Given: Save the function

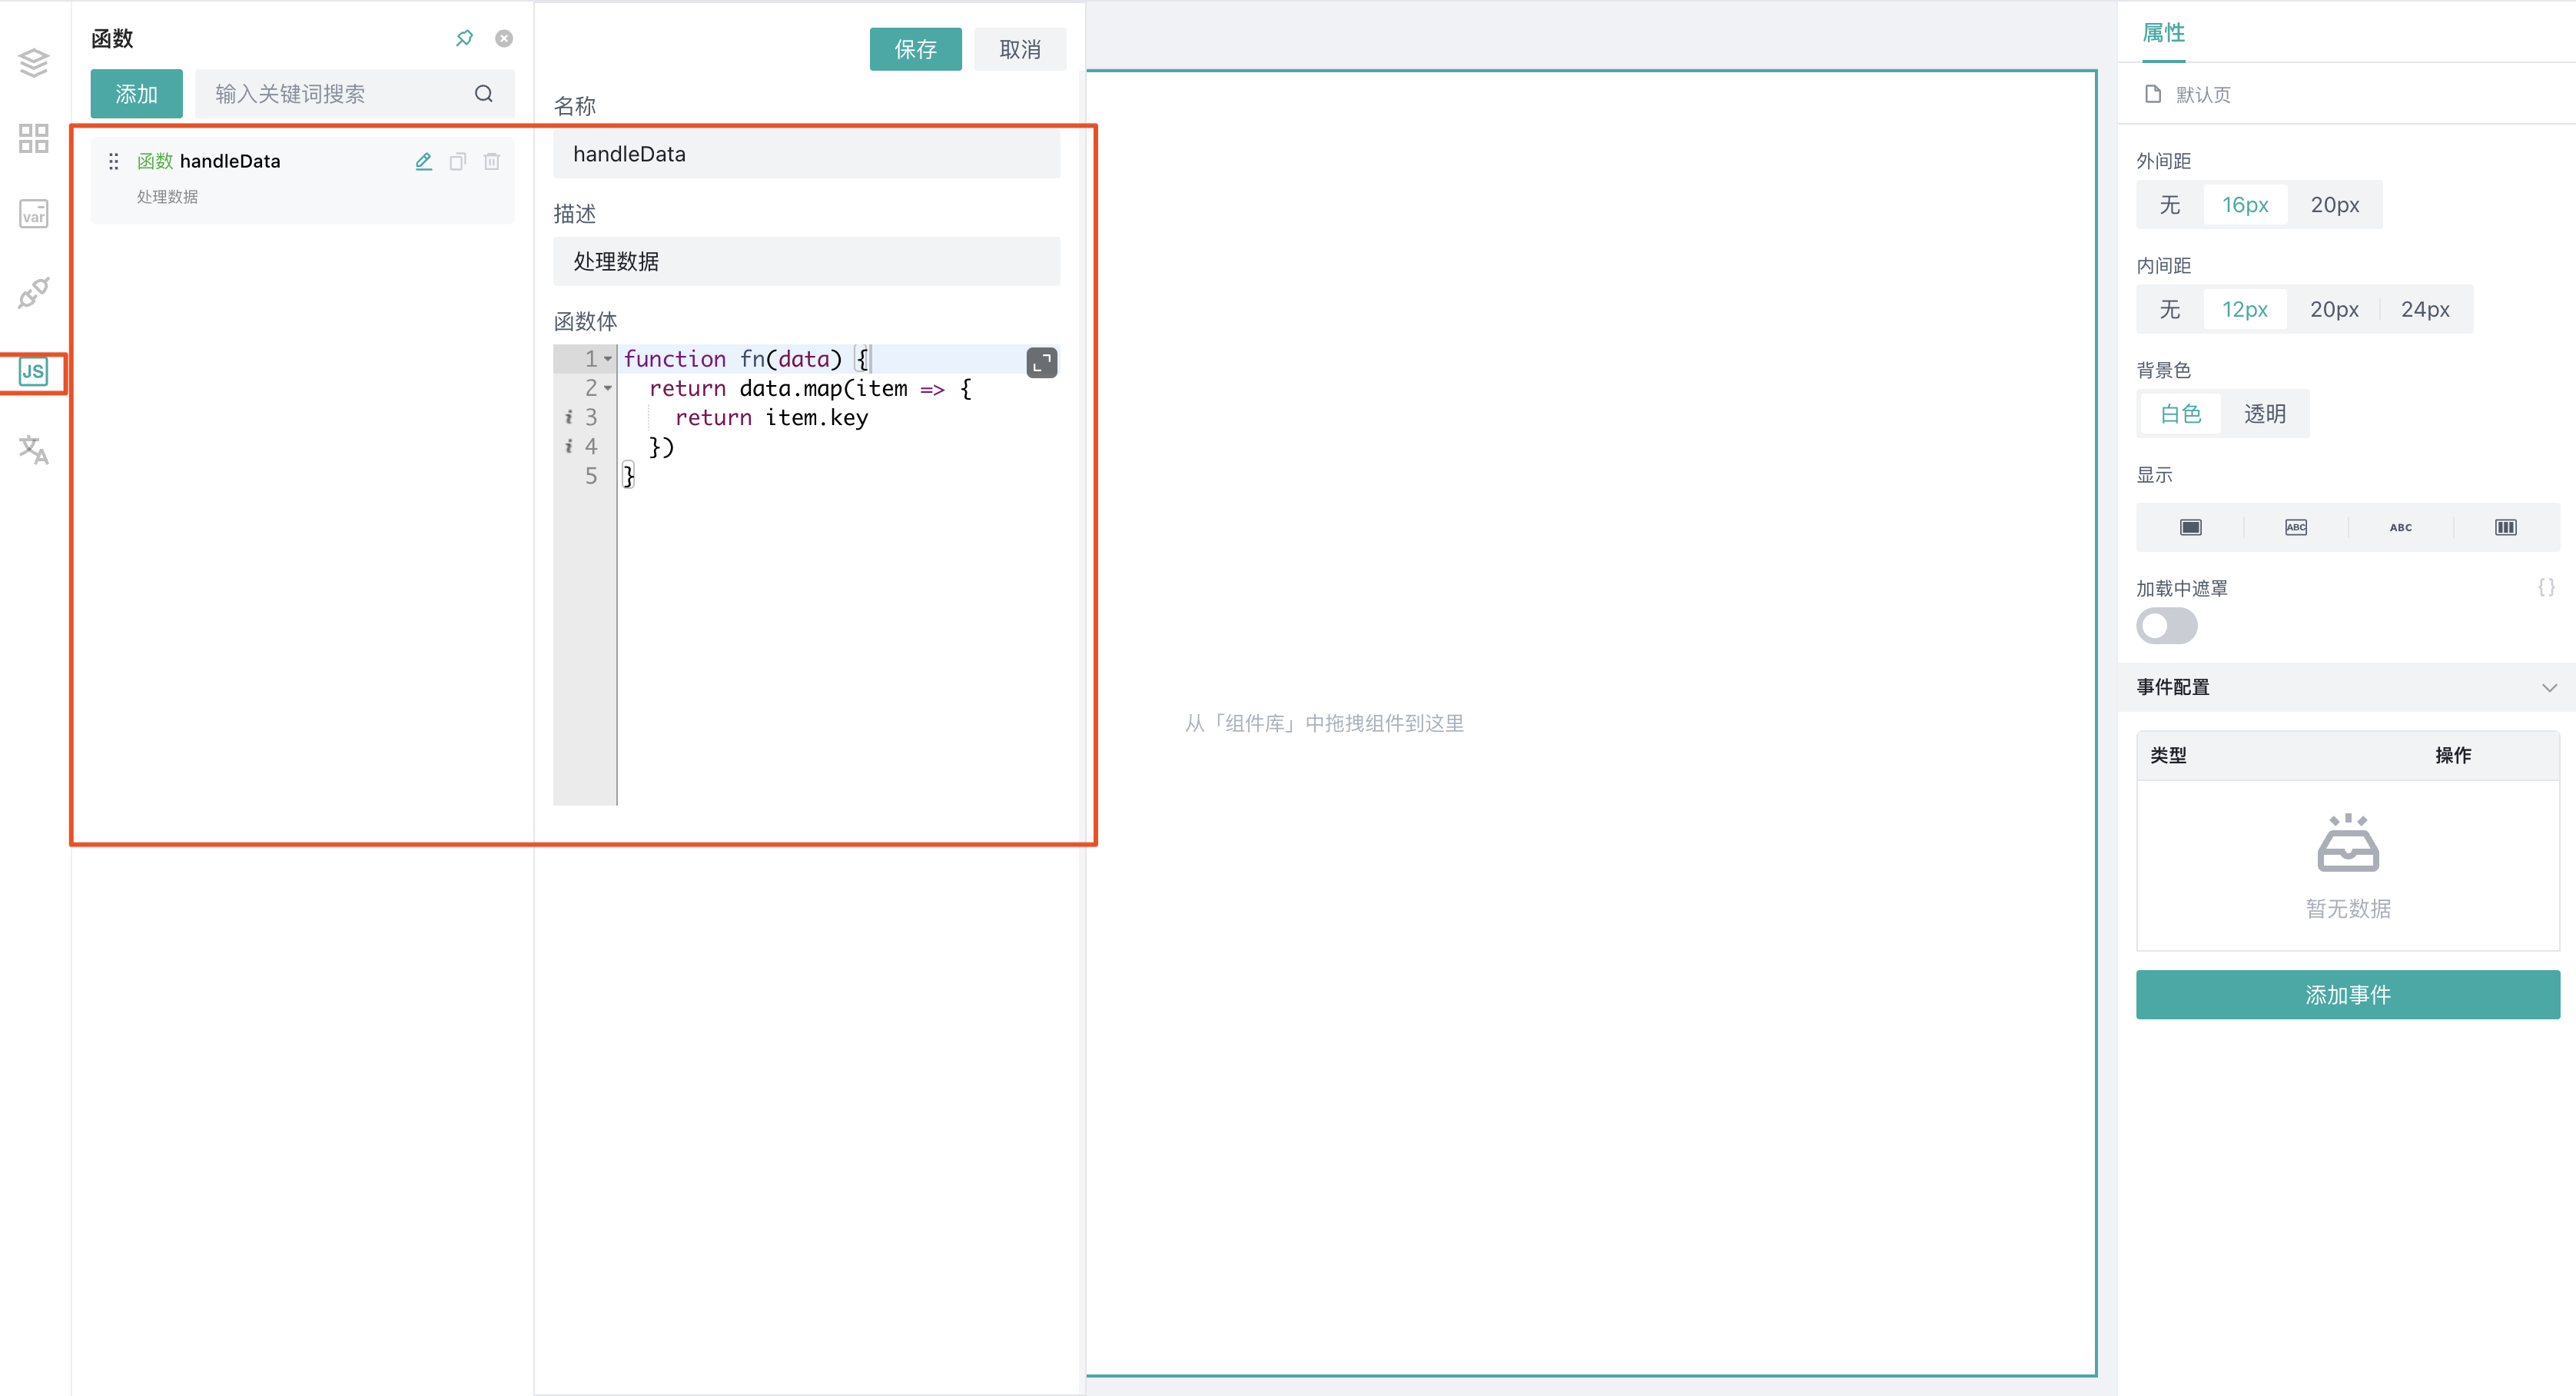Looking at the screenshot, I should pos(915,49).
